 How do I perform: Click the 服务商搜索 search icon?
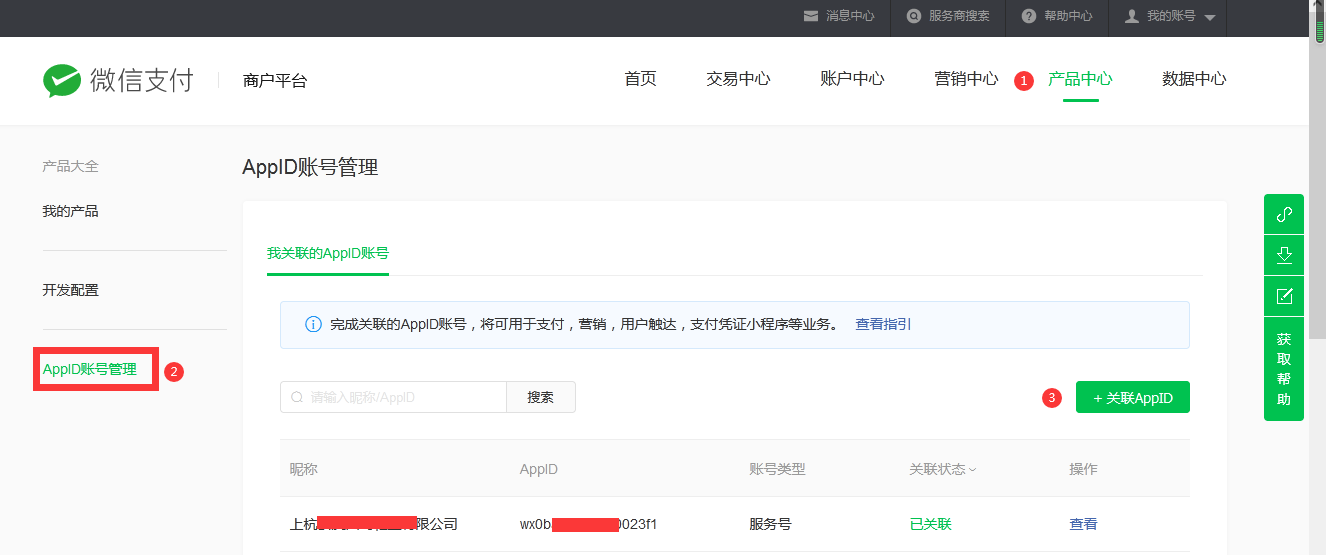914,17
